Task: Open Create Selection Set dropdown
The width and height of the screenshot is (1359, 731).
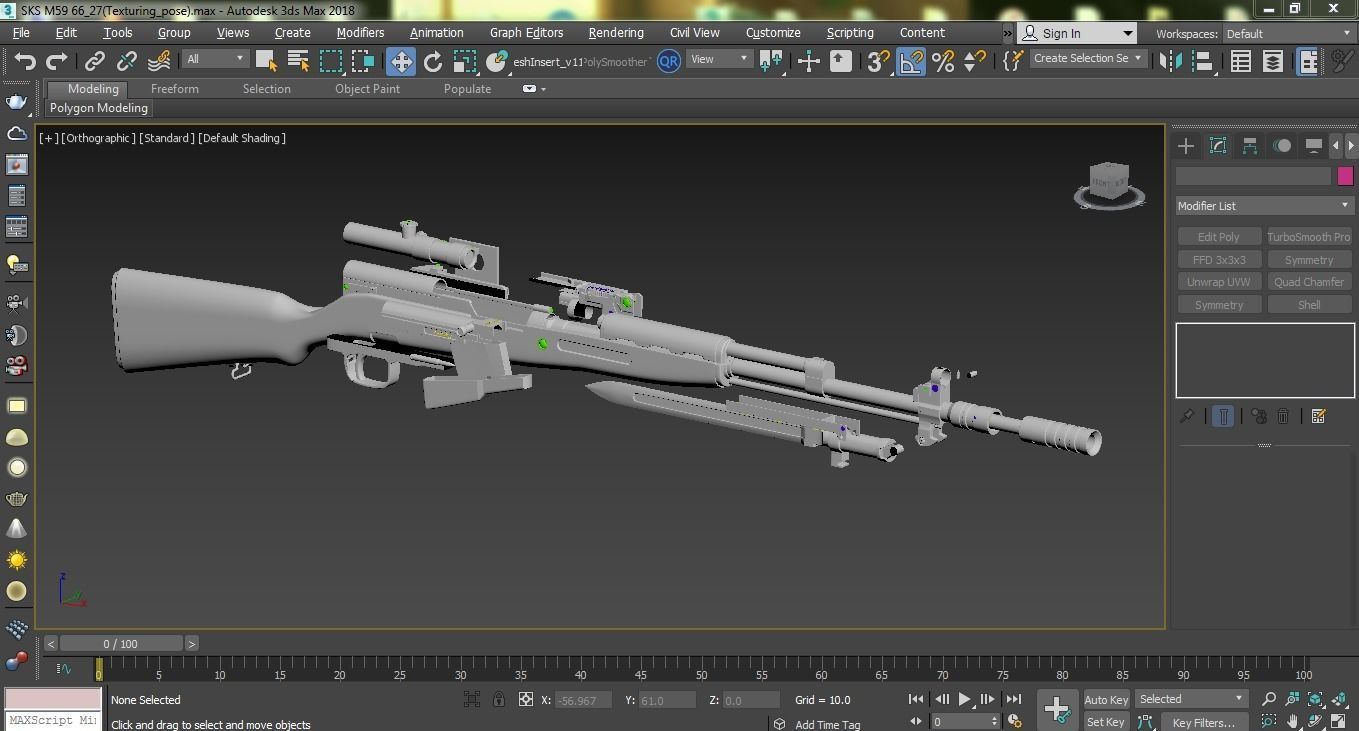Action: [x=1087, y=59]
